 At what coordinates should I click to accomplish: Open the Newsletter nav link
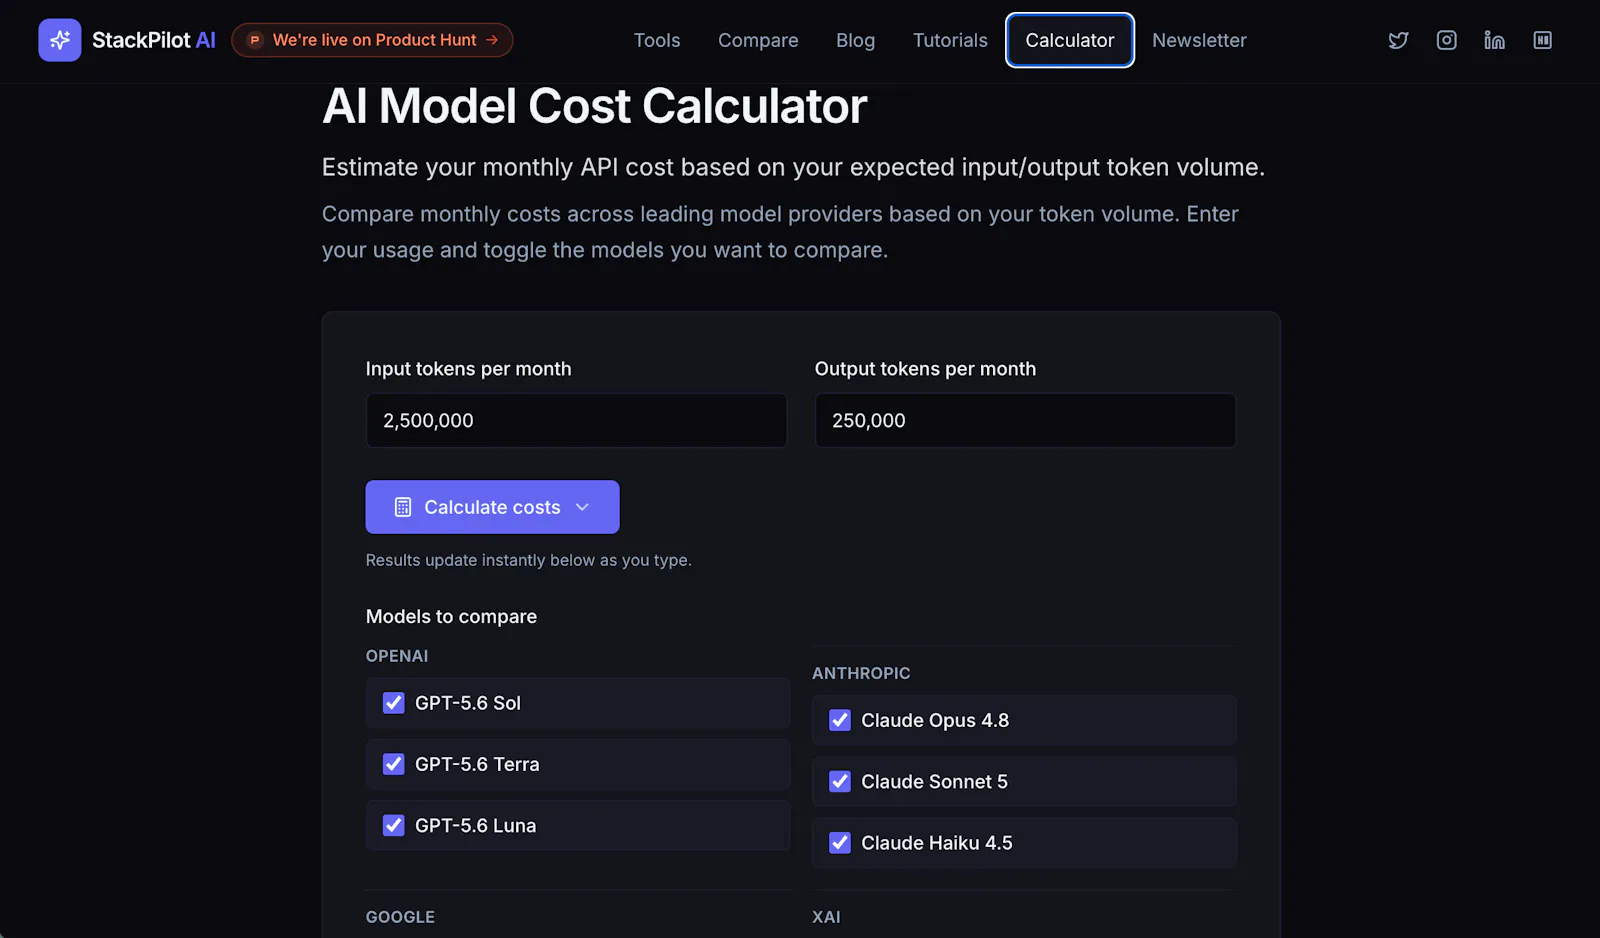[x=1199, y=40]
